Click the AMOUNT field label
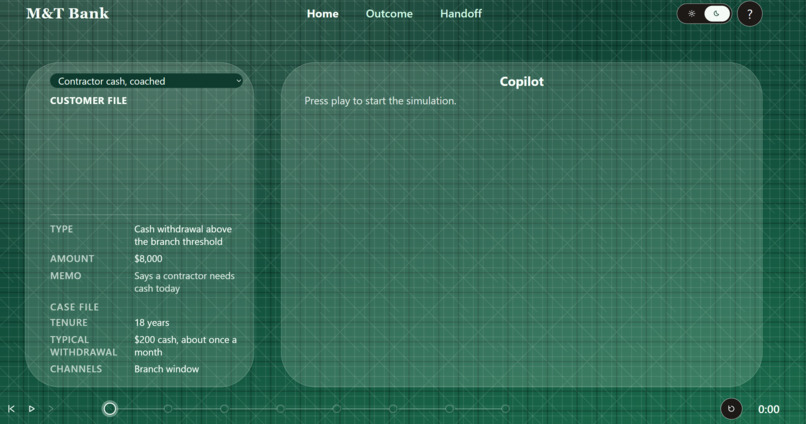The height and width of the screenshot is (424, 806). click(x=72, y=259)
